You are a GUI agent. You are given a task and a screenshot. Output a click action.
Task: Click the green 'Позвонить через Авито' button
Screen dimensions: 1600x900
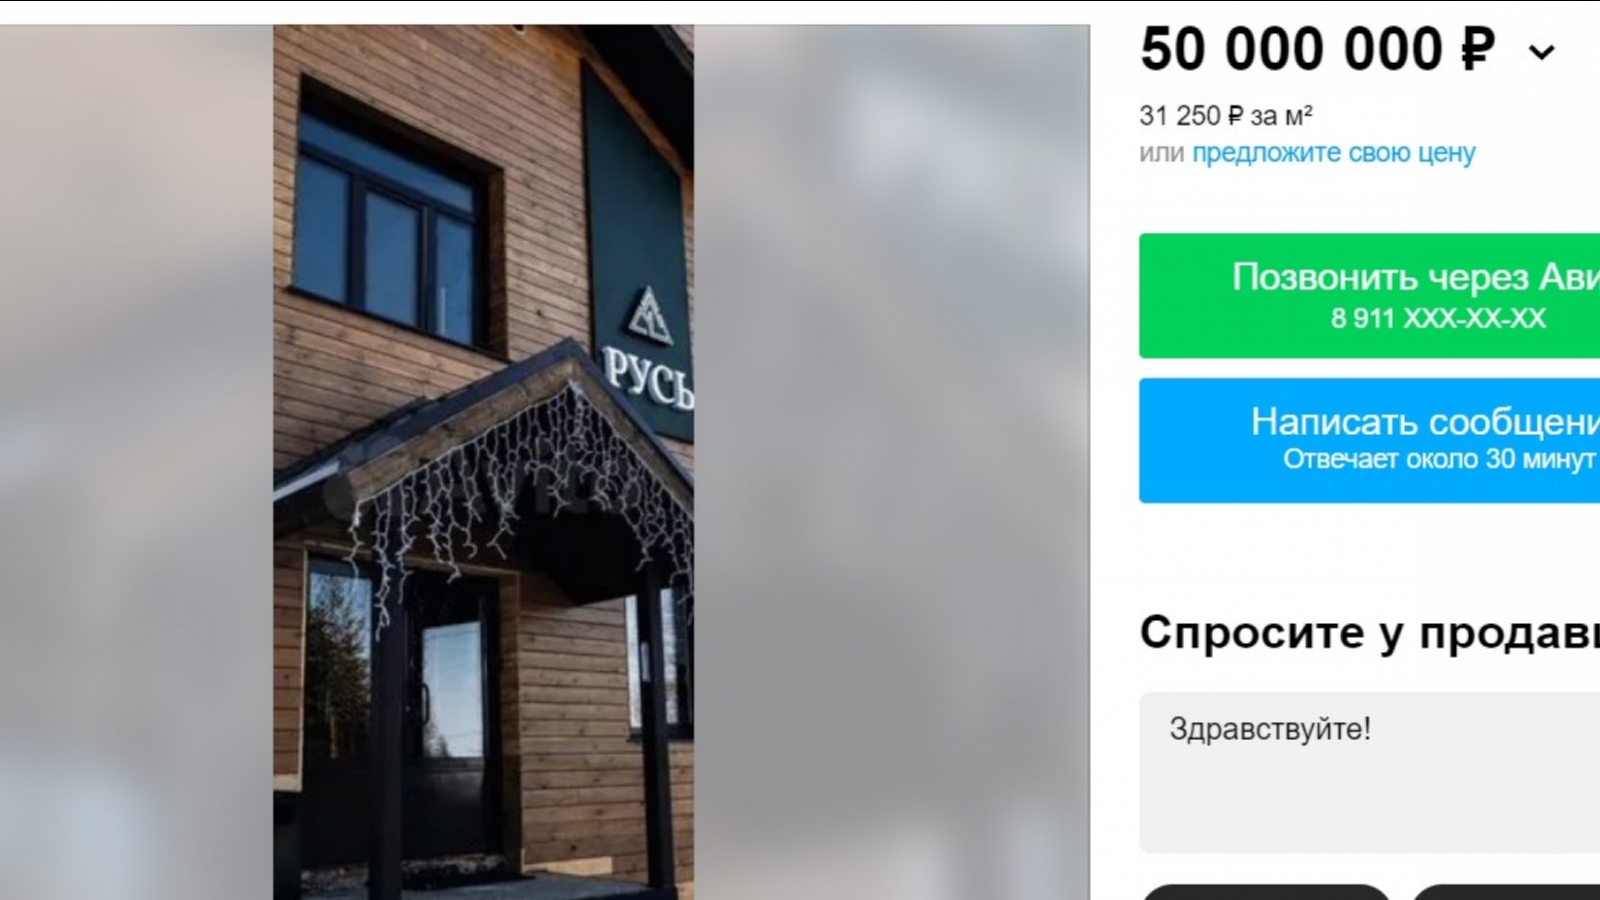[1369, 296]
